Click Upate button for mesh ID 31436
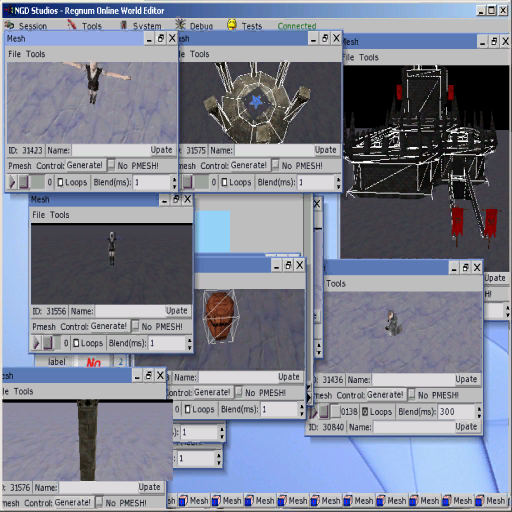 (466, 379)
